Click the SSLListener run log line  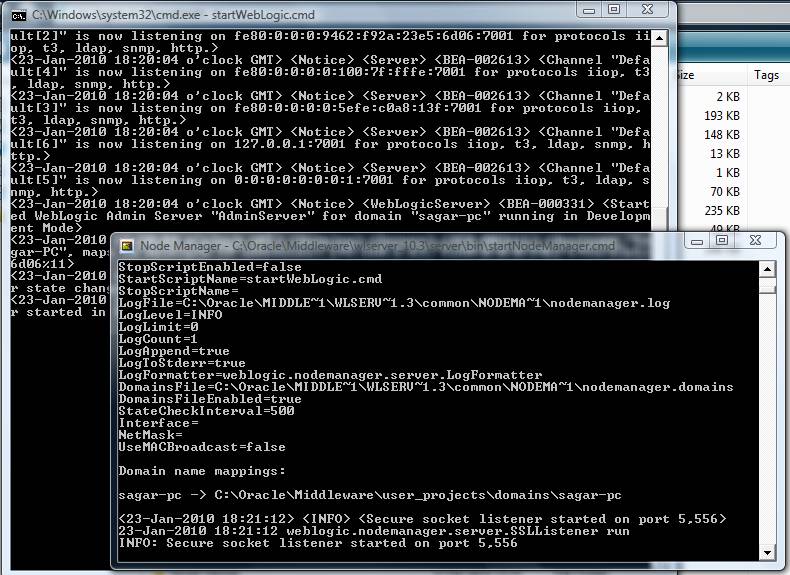pos(374,531)
